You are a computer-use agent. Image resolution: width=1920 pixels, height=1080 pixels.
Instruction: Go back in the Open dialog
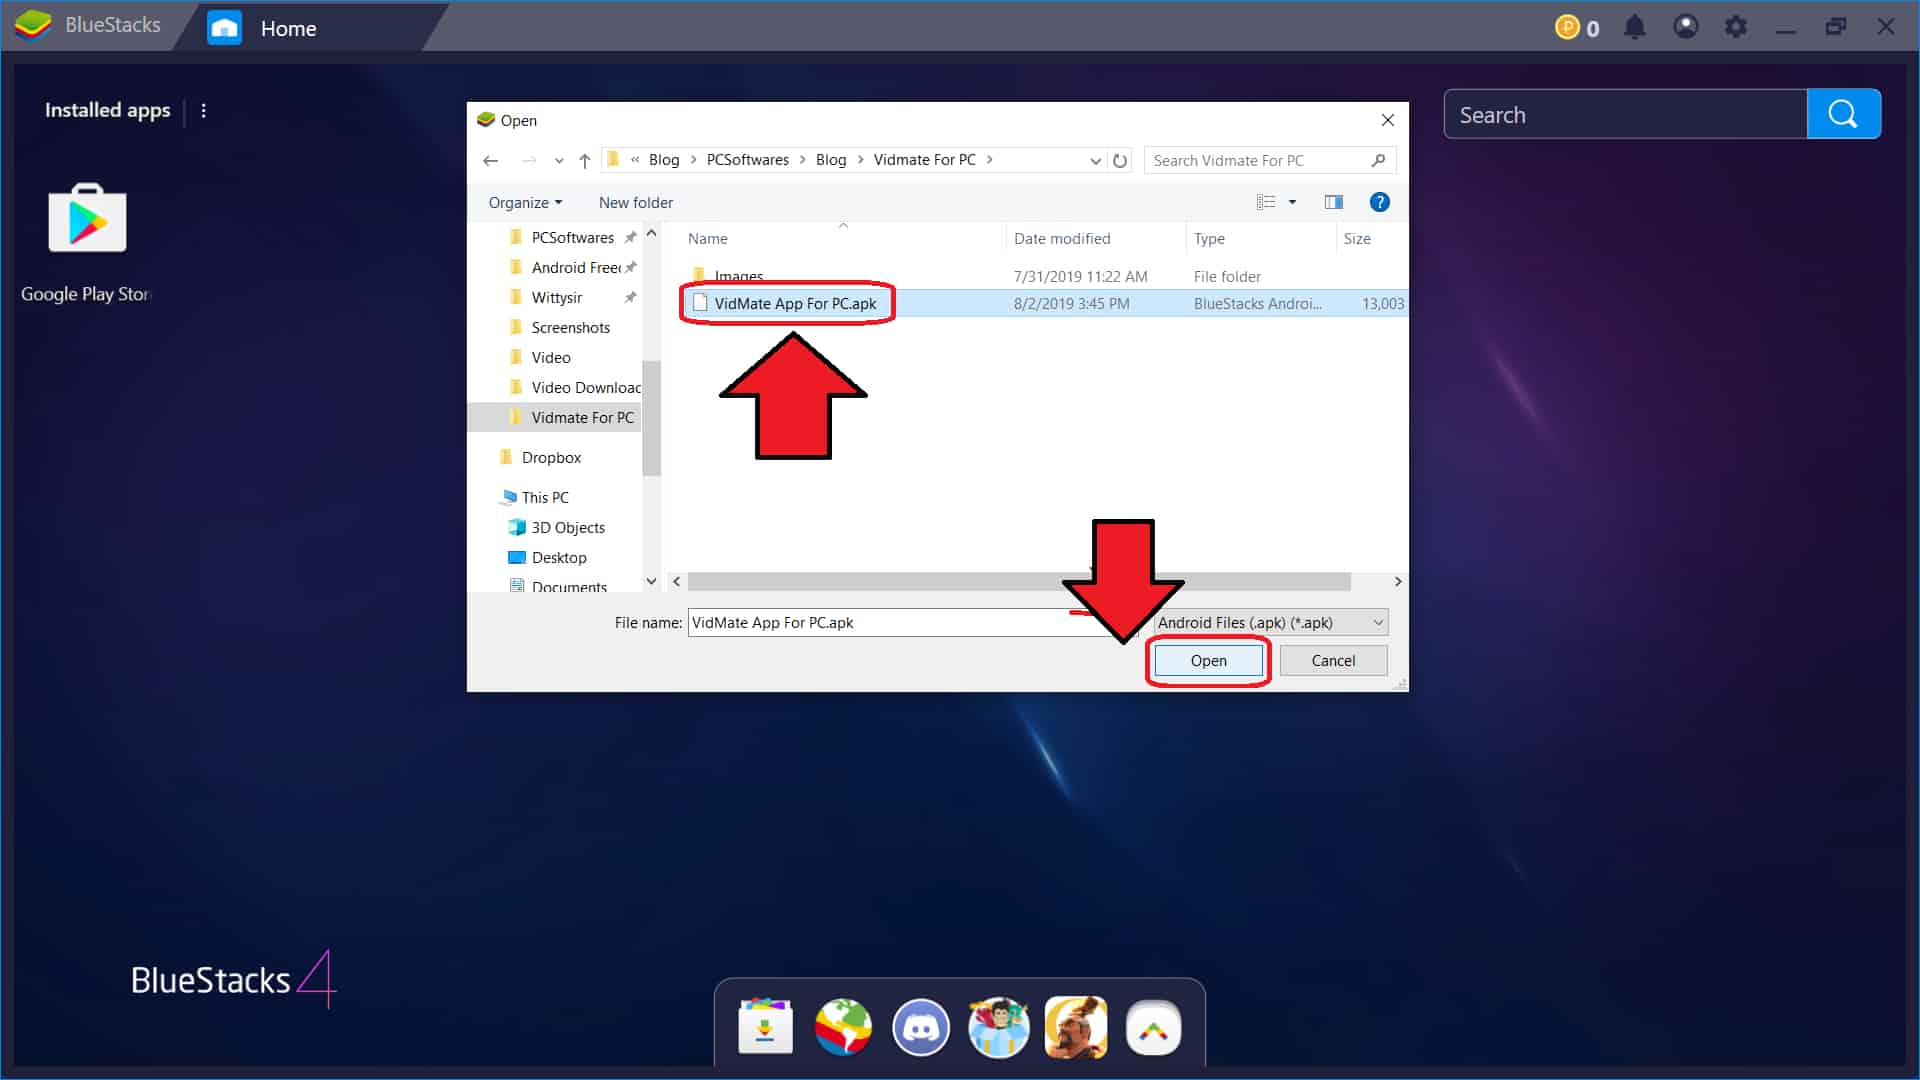(490, 160)
